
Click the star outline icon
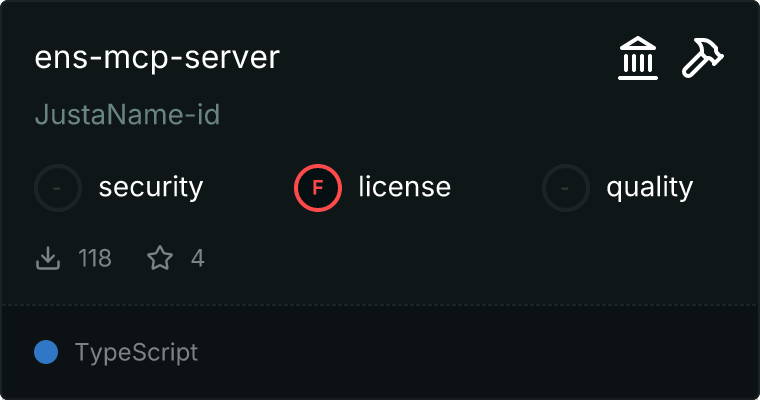160,259
